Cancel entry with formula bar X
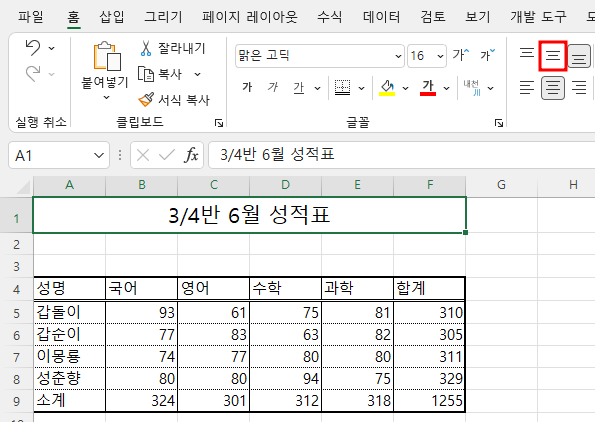 [x=143, y=155]
